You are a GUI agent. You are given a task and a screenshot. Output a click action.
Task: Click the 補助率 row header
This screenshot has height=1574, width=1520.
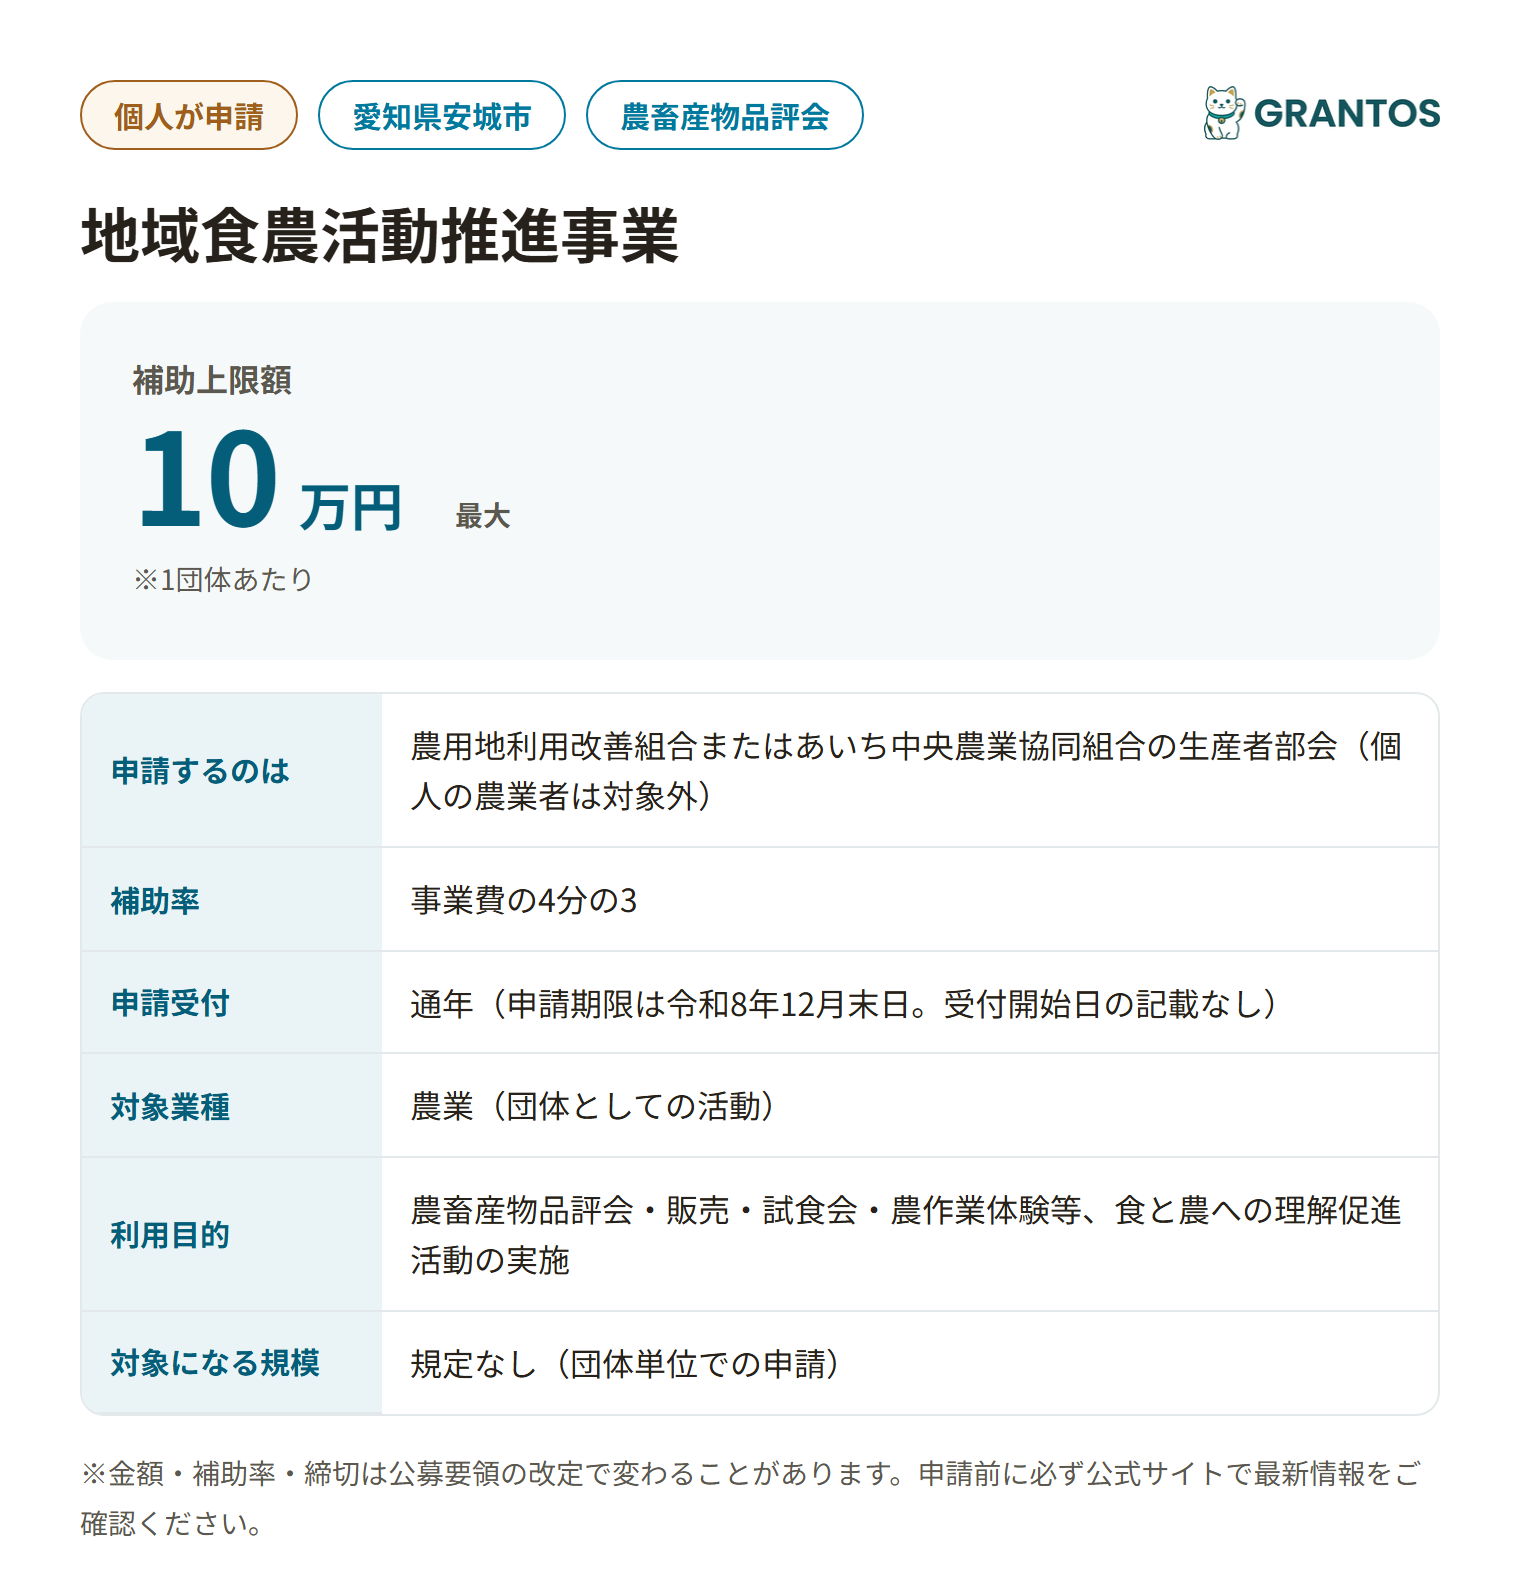[155, 901]
